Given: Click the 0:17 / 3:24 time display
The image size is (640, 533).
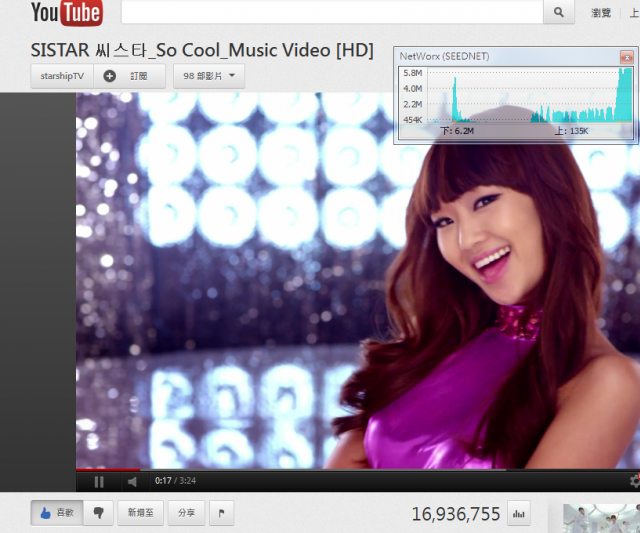Looking at the screenshot, I should [x=176, y=481].
